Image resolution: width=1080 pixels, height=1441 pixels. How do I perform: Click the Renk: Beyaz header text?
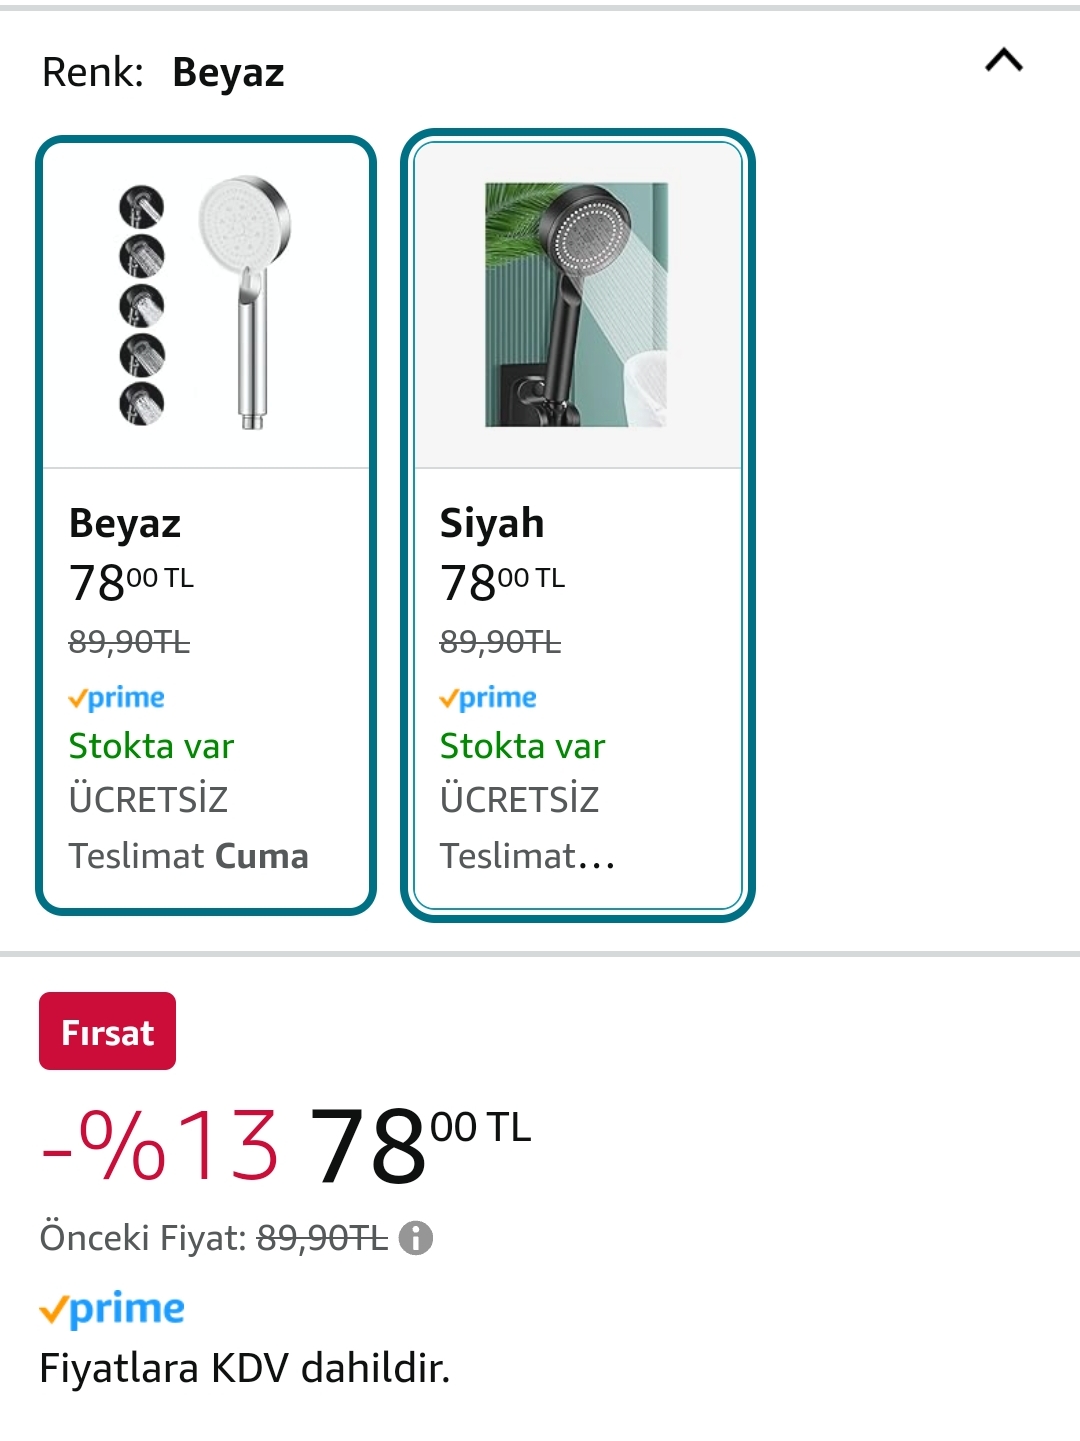point(163,72)
